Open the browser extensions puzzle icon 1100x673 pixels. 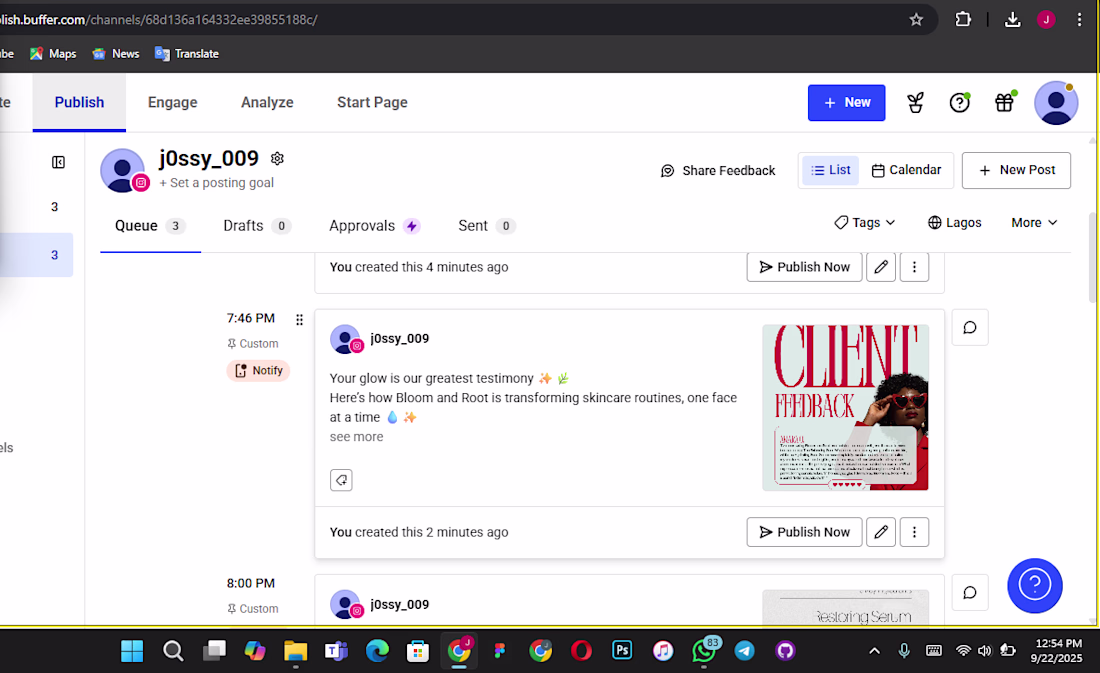click(963, 20)
